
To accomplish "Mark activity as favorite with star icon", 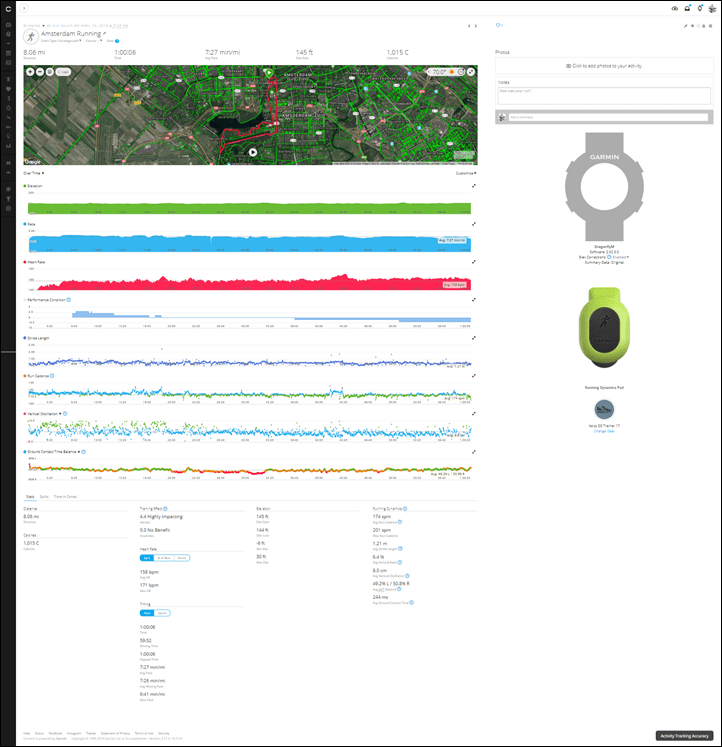I will pyautogui.click(x=692, y=26).
